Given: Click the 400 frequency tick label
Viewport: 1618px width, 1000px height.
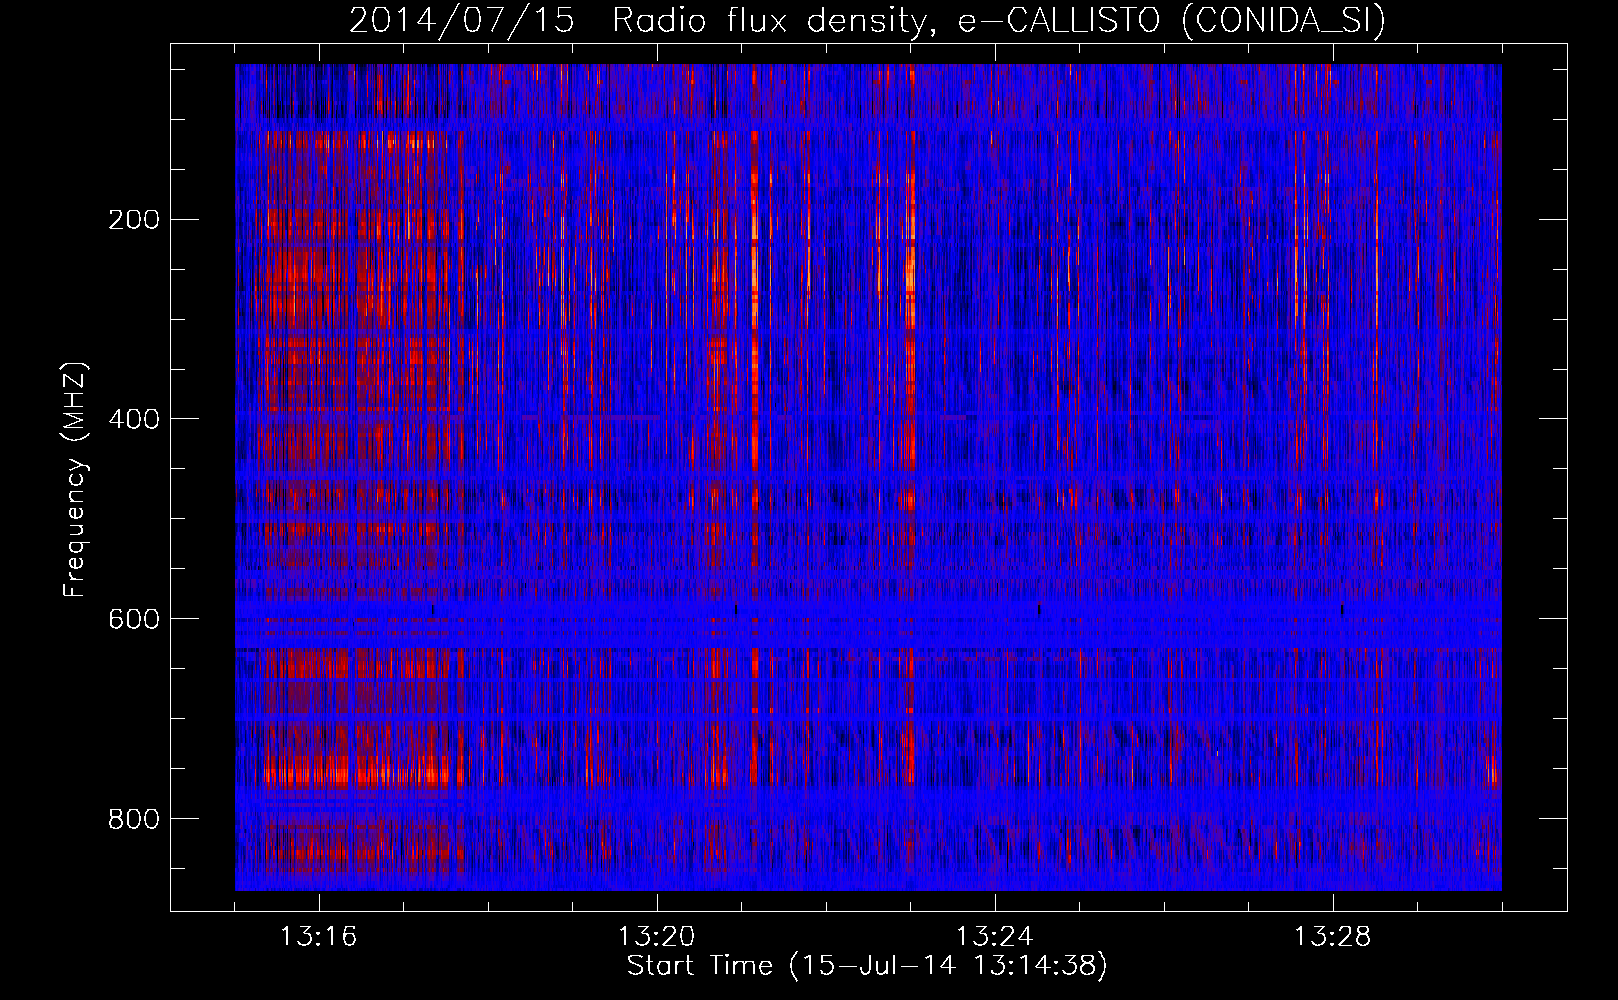Looking at the screenshot, I should (134, 419).
